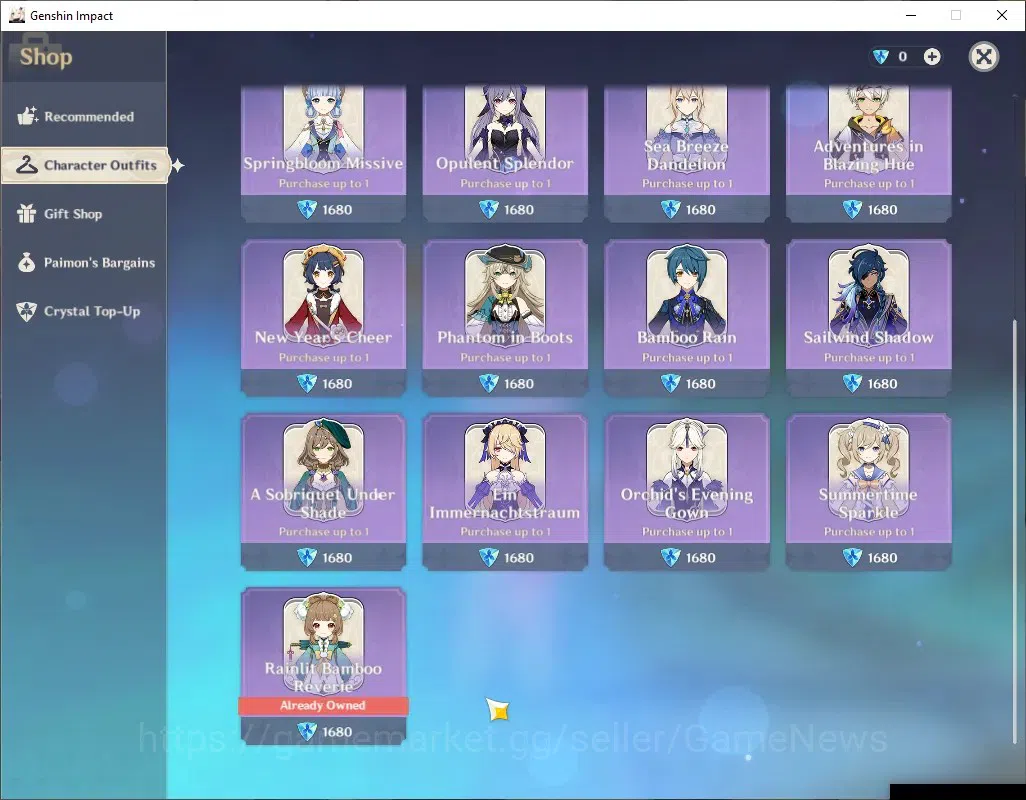
Task: Click crystal icon under A Sobriquet Under Shade
Action: tap(307, 557)
